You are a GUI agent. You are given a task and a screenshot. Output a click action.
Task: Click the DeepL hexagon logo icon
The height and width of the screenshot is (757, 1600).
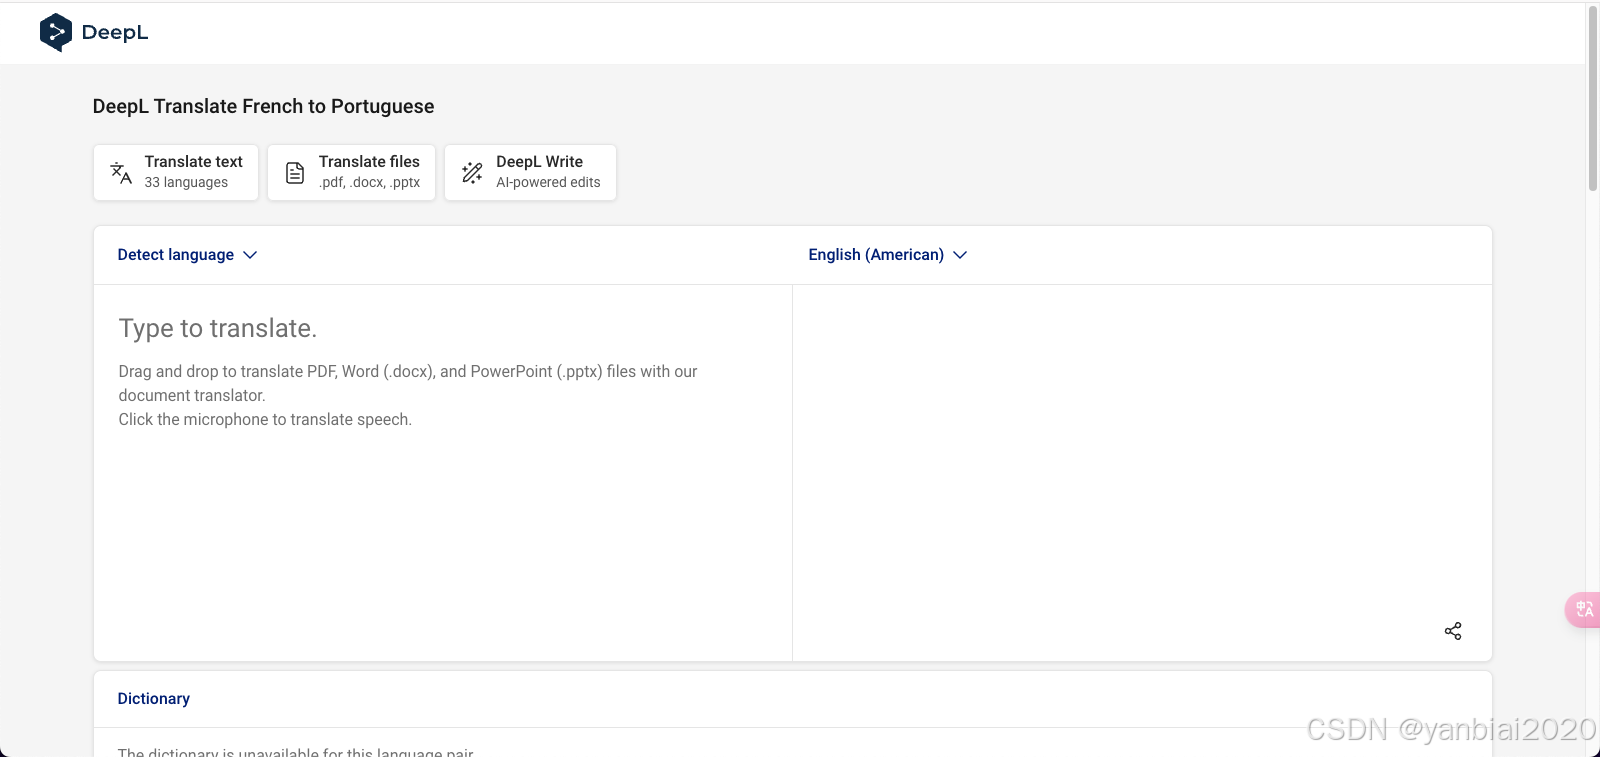(56, 32)
